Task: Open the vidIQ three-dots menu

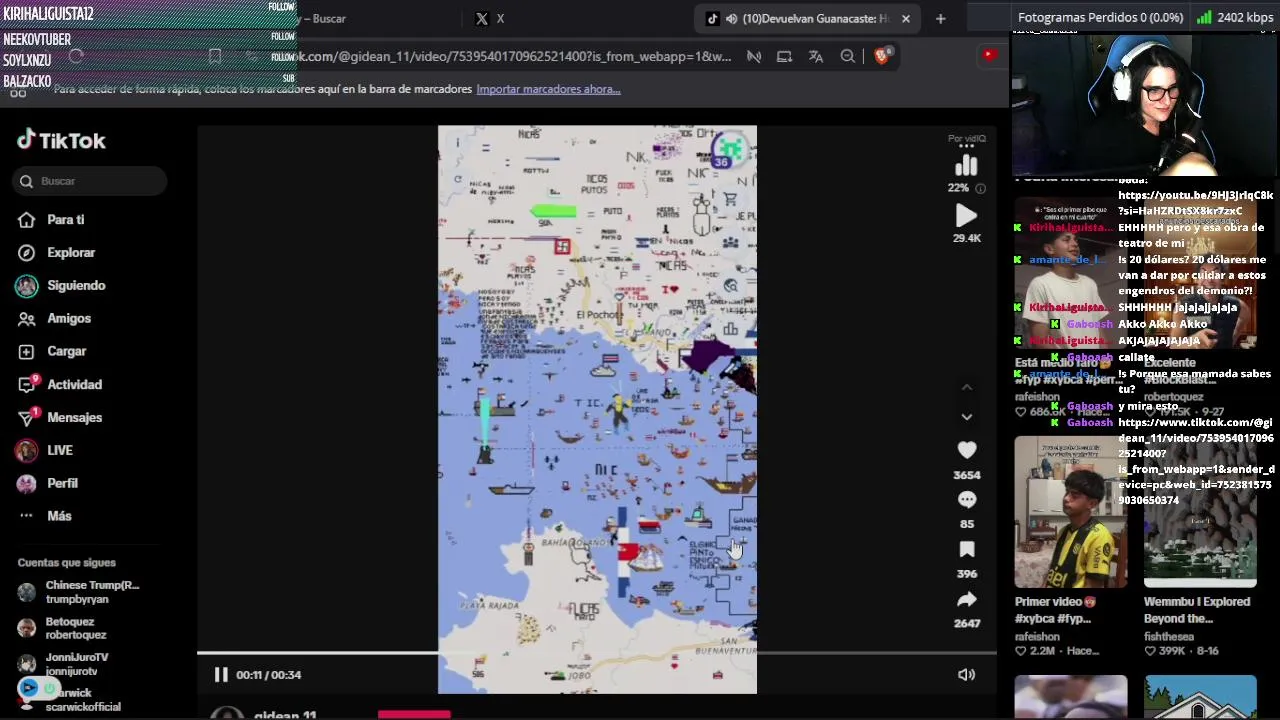Action: click(x=966, y=147)
